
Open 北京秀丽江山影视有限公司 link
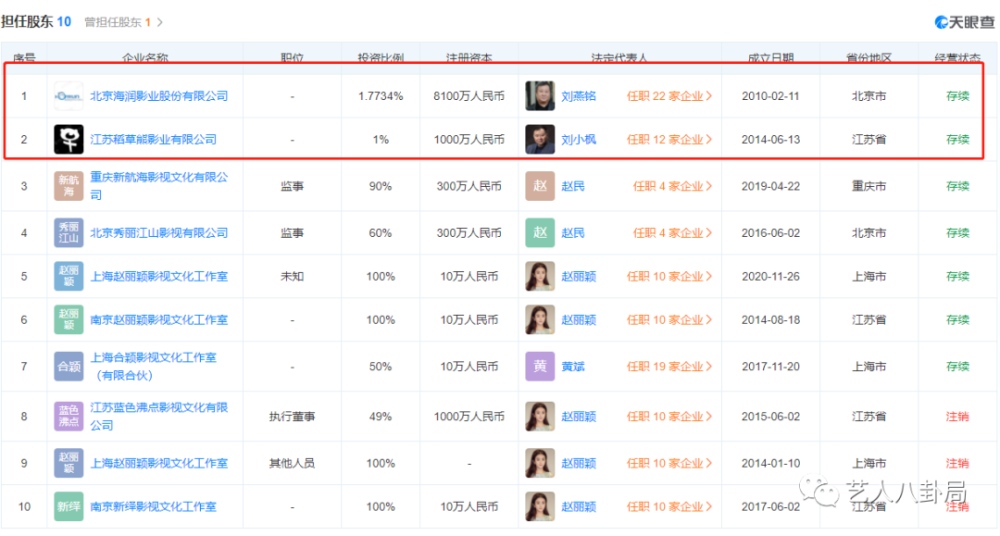point(159,233)
